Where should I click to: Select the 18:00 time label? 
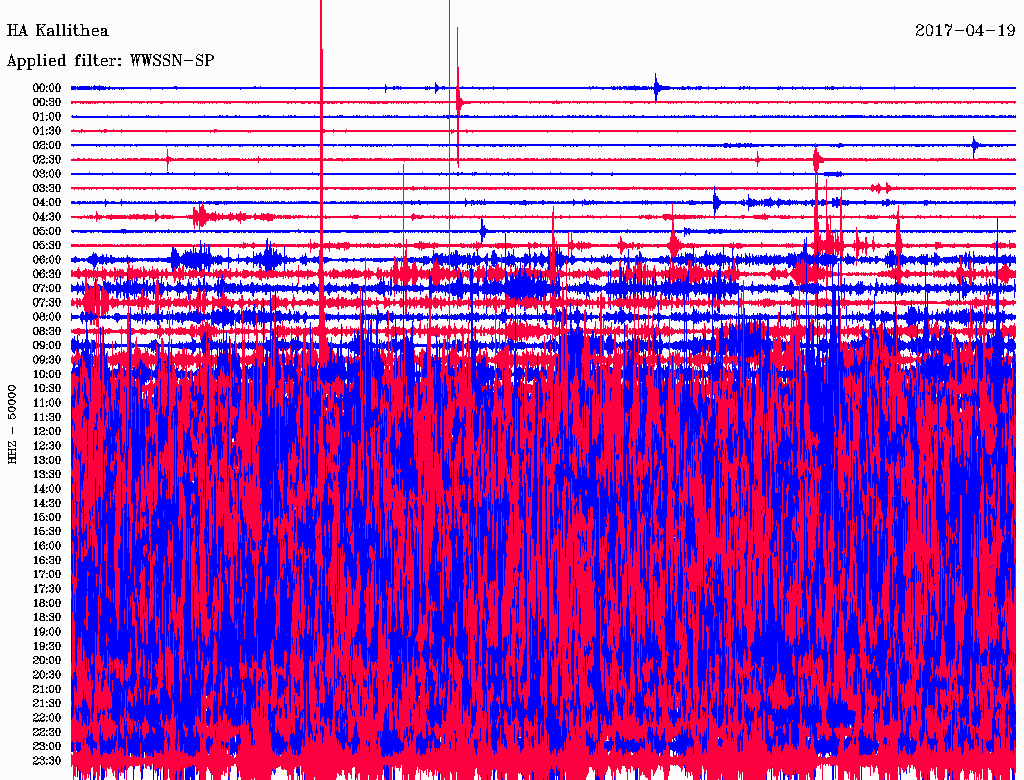click(x=47, y=604)
